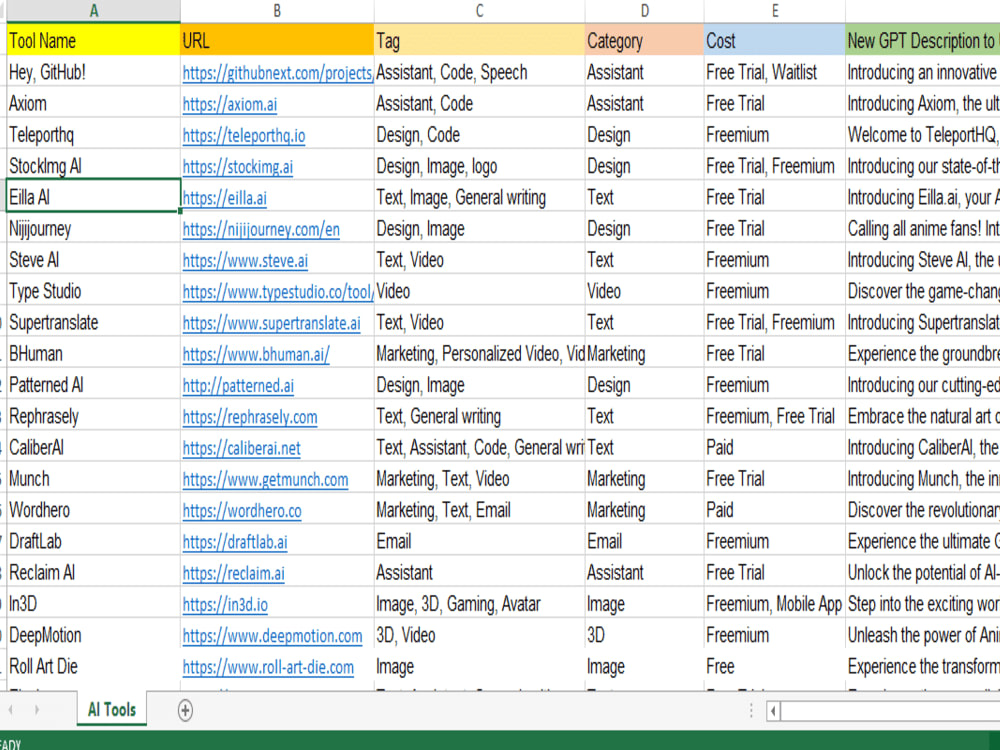The height and width of the screenshot is (750, 1000).
Task: Open the wordhero.co link
Action: tap(242, 510)
